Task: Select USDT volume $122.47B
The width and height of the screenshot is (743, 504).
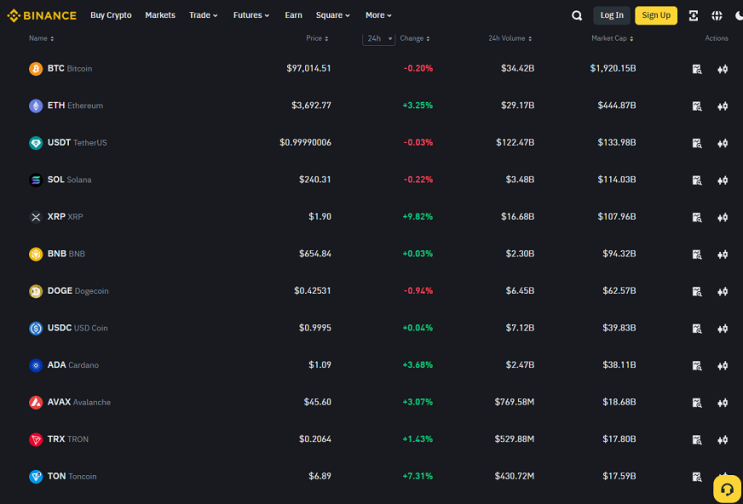Action: [x=515, y=142]
